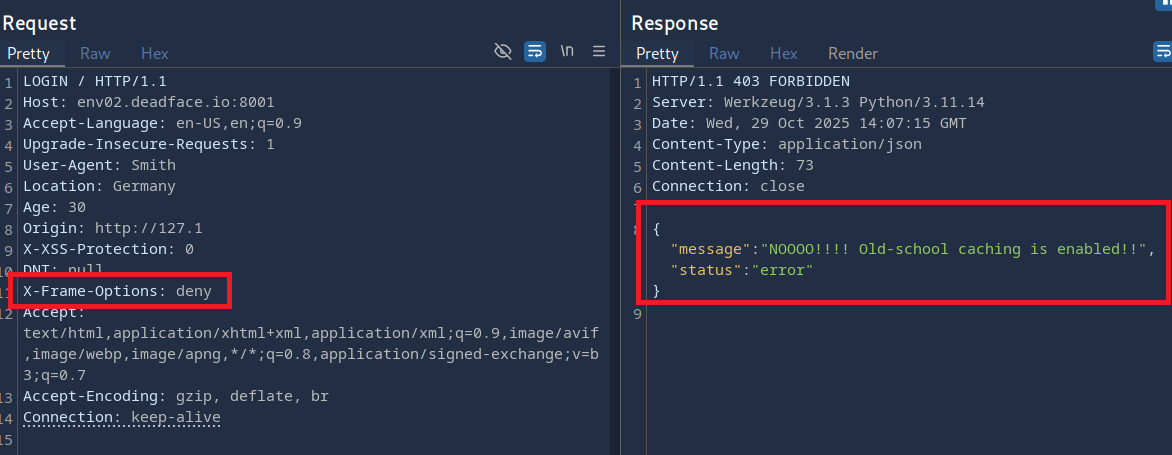Open the Response Render tab
1172x455 pixels.
click(852, 53)
